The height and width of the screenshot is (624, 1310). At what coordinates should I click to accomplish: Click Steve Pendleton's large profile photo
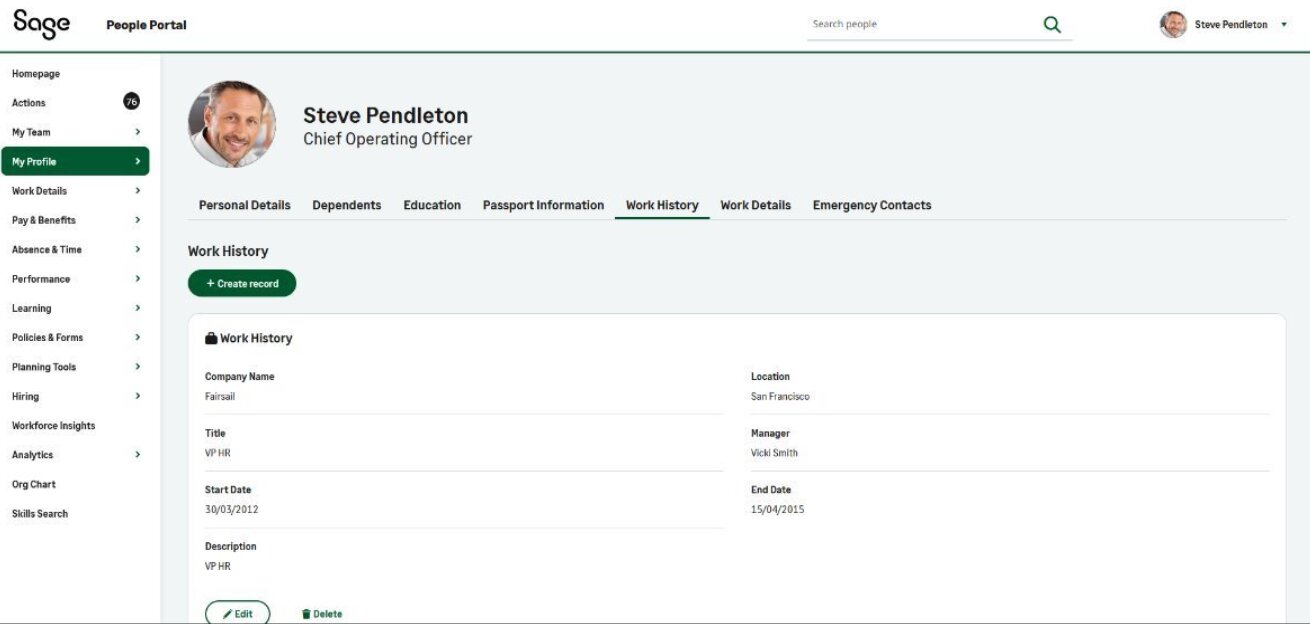(x=232, y=124)
